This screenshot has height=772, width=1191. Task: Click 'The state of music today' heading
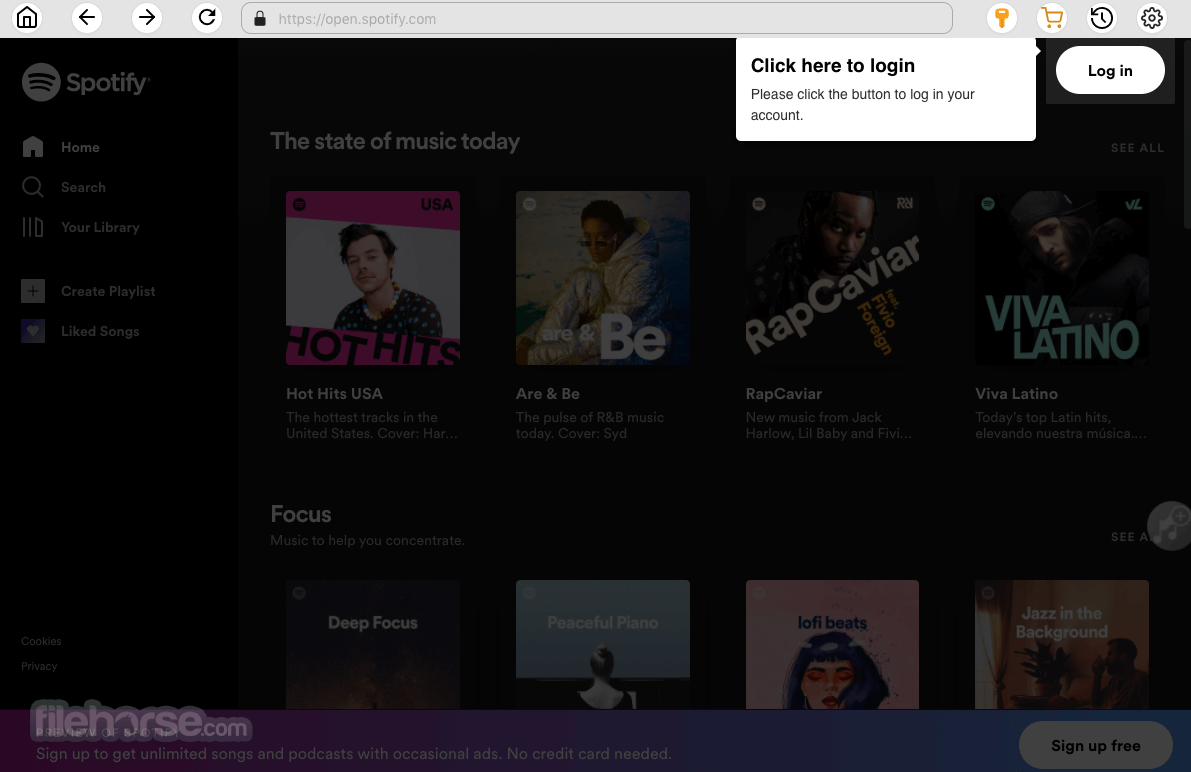coord(395,141)
